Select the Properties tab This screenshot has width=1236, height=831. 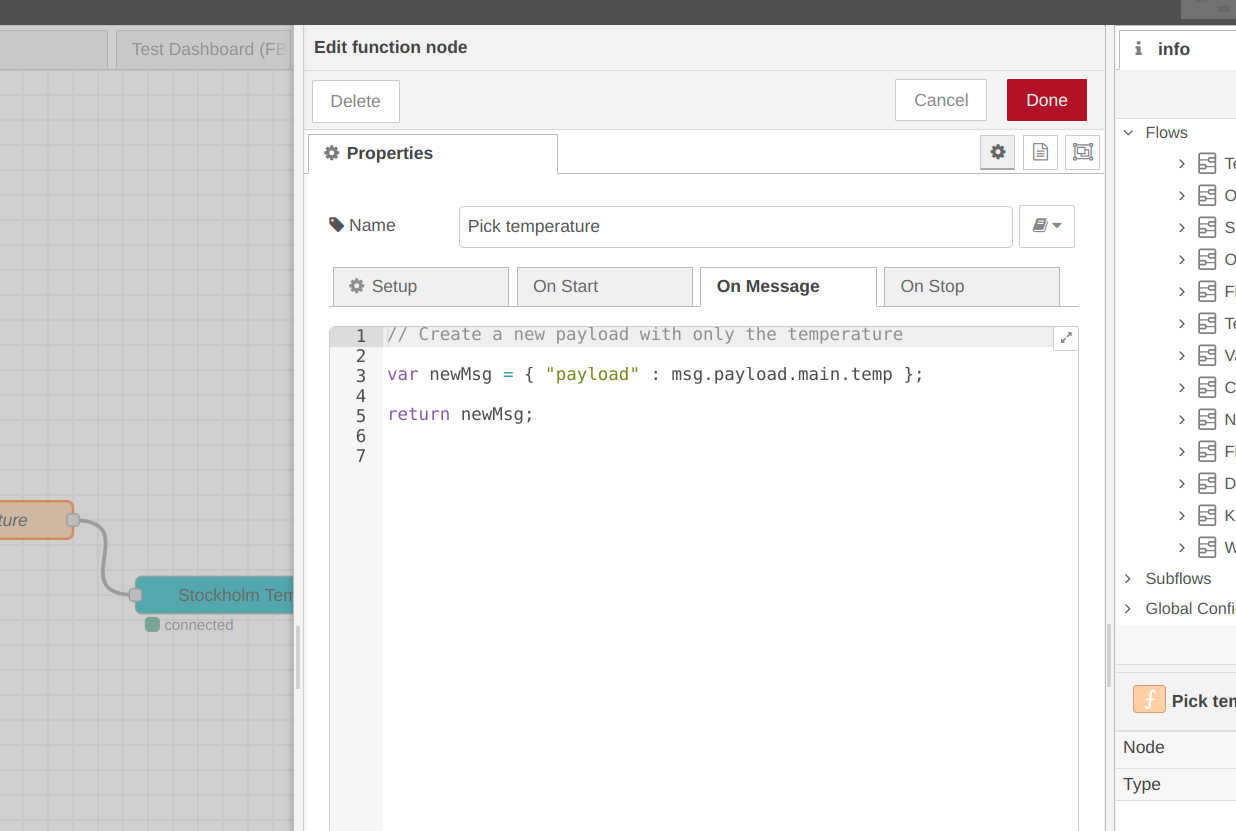pyautogui.click(x=432, y=154)
